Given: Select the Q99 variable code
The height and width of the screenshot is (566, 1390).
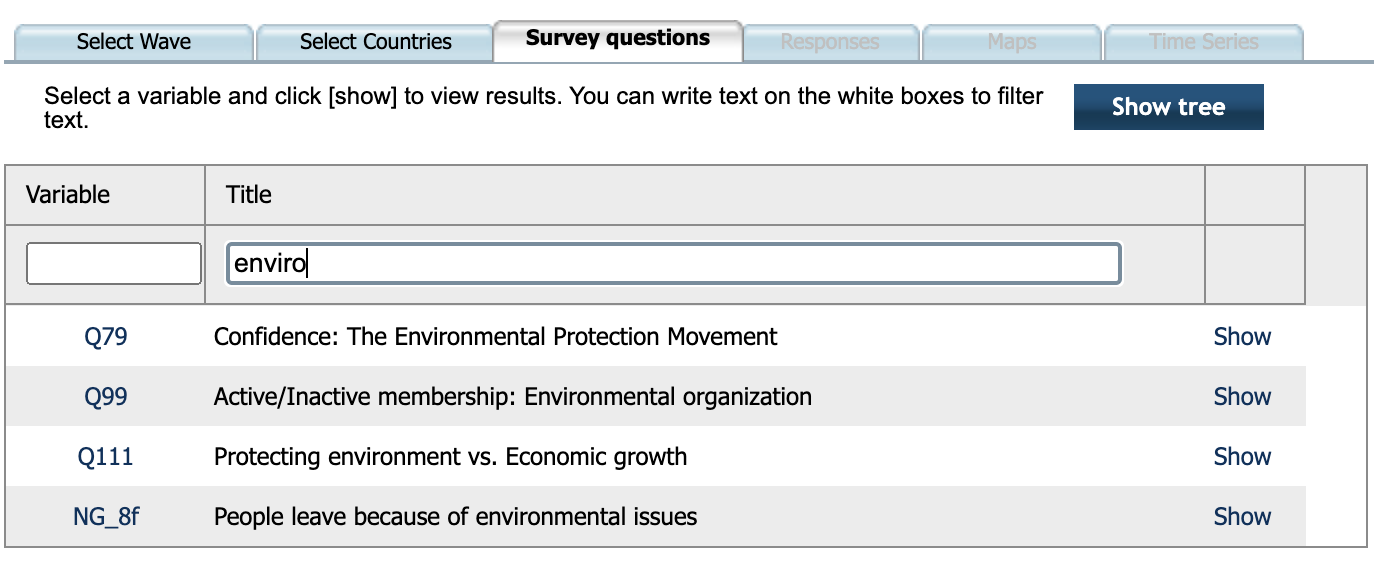Looking at the screenshot, I should (106, 397).
